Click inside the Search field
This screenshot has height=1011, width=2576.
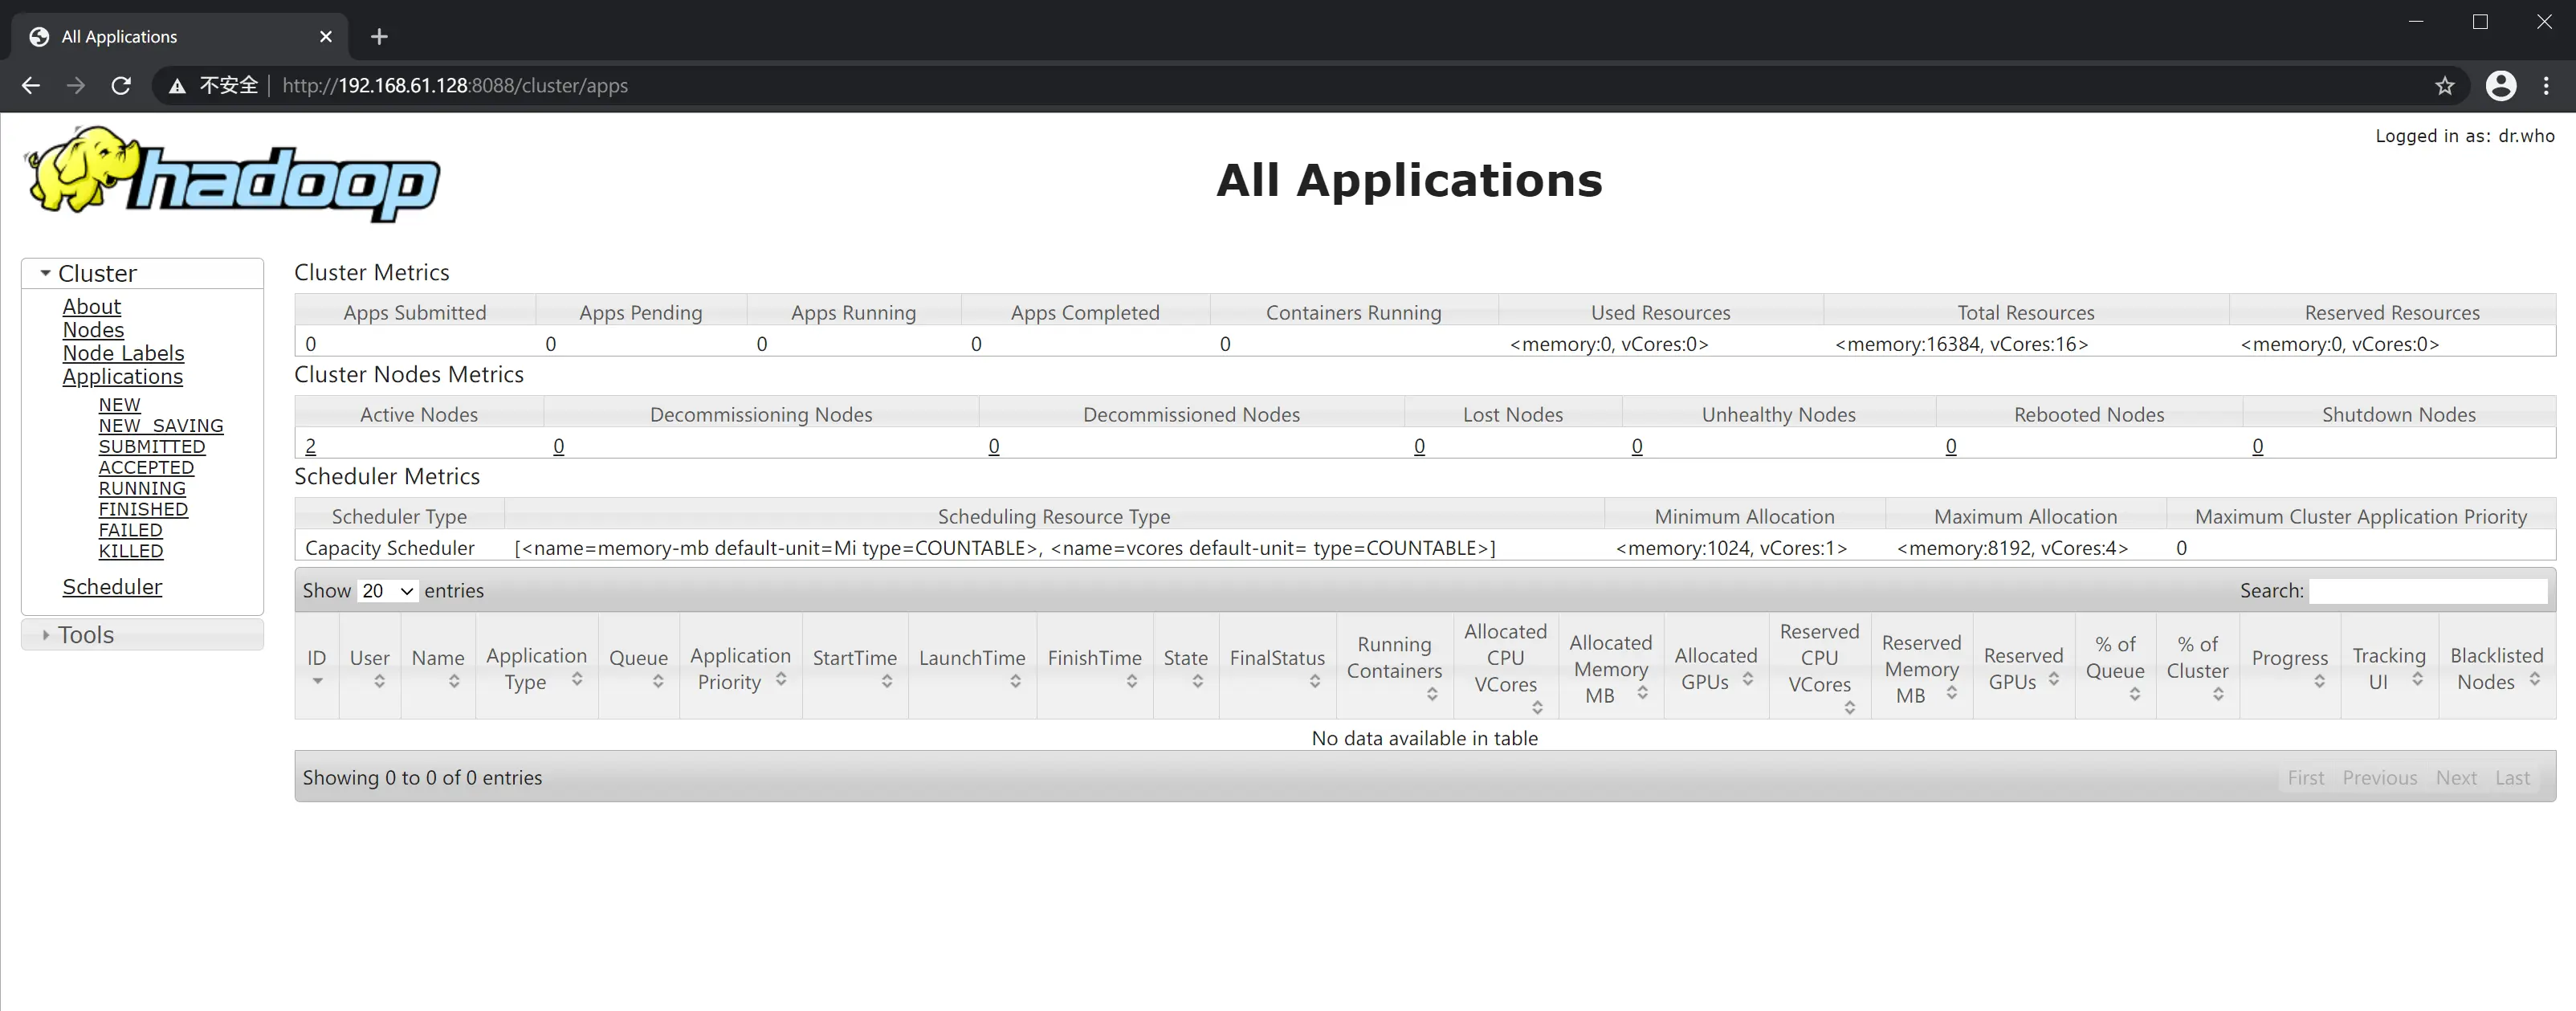click(2429, 591)
